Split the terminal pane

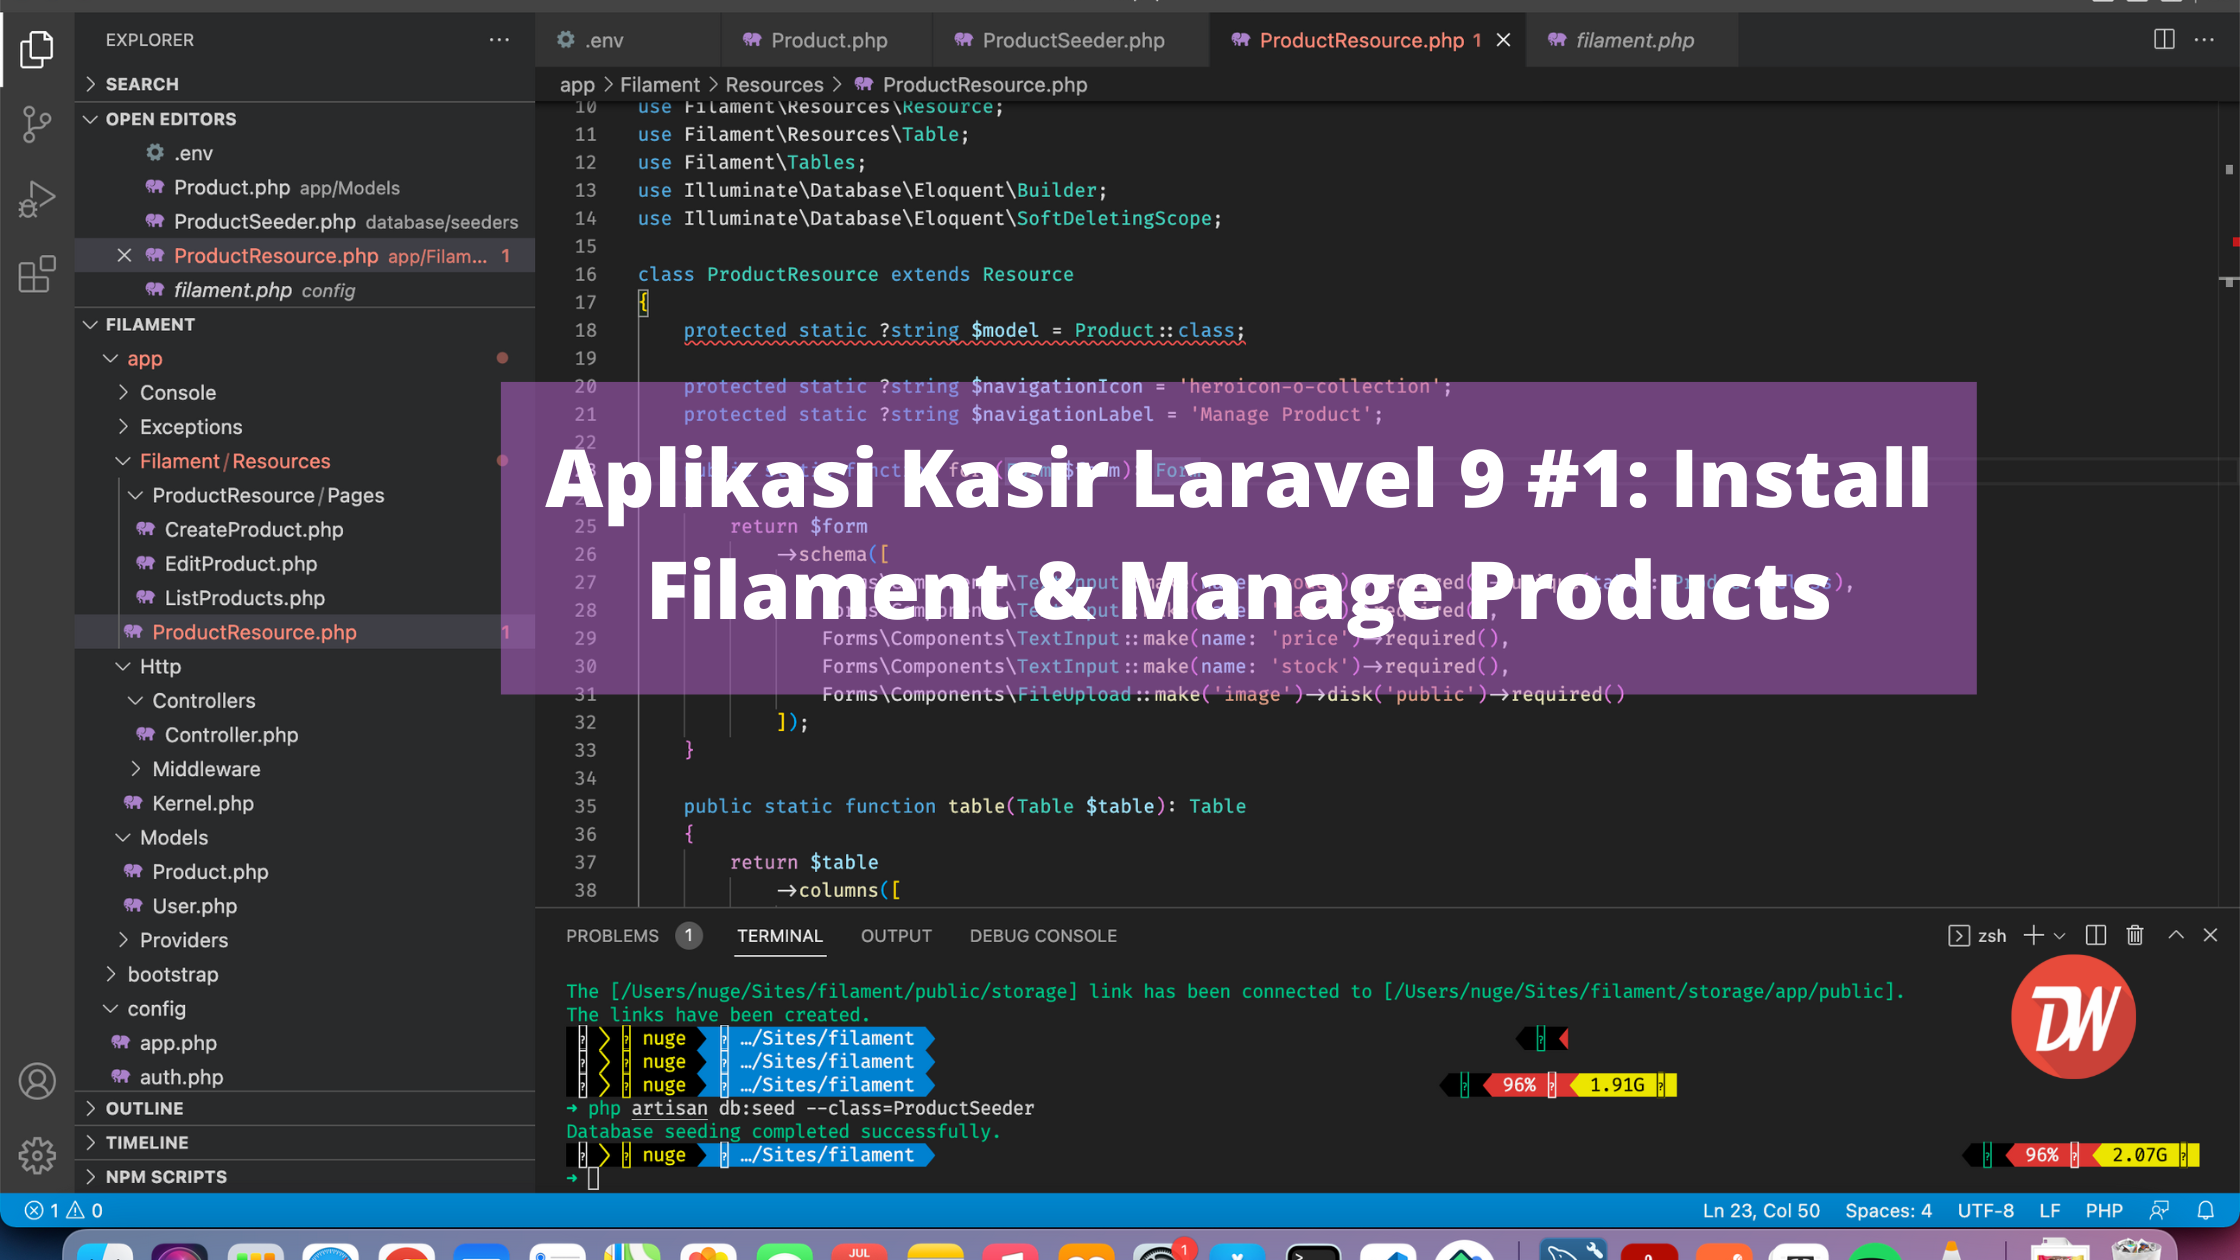[x=2097, y=935]
